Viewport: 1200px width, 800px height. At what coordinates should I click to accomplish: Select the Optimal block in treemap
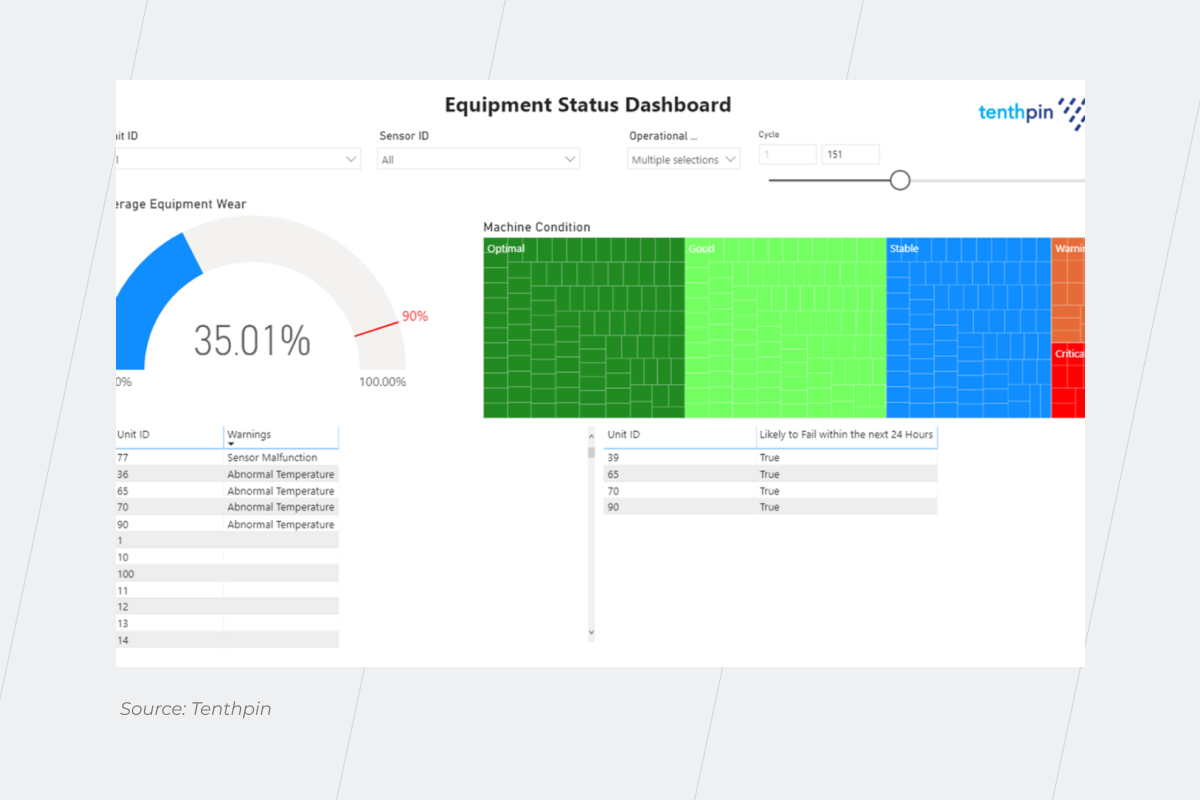click(584, 330)
